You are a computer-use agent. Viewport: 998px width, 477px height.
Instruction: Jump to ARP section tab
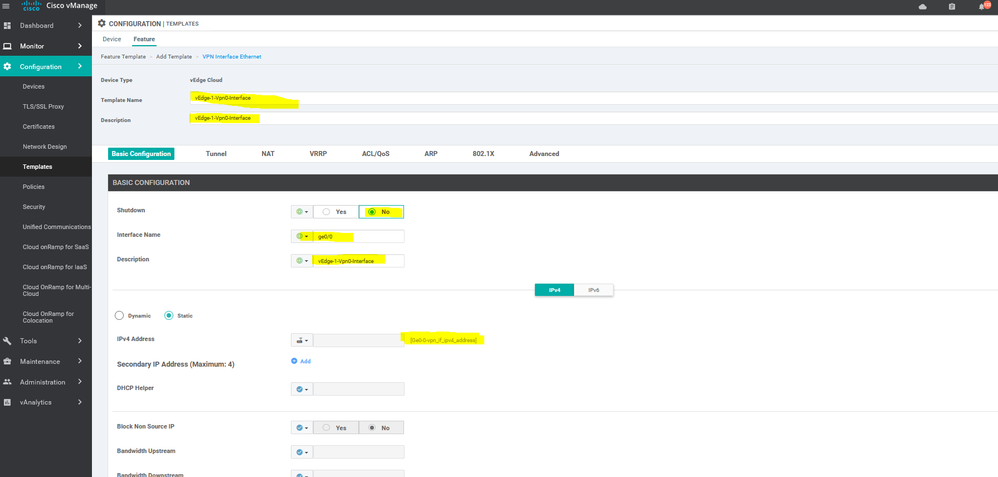tap(431, 153)
